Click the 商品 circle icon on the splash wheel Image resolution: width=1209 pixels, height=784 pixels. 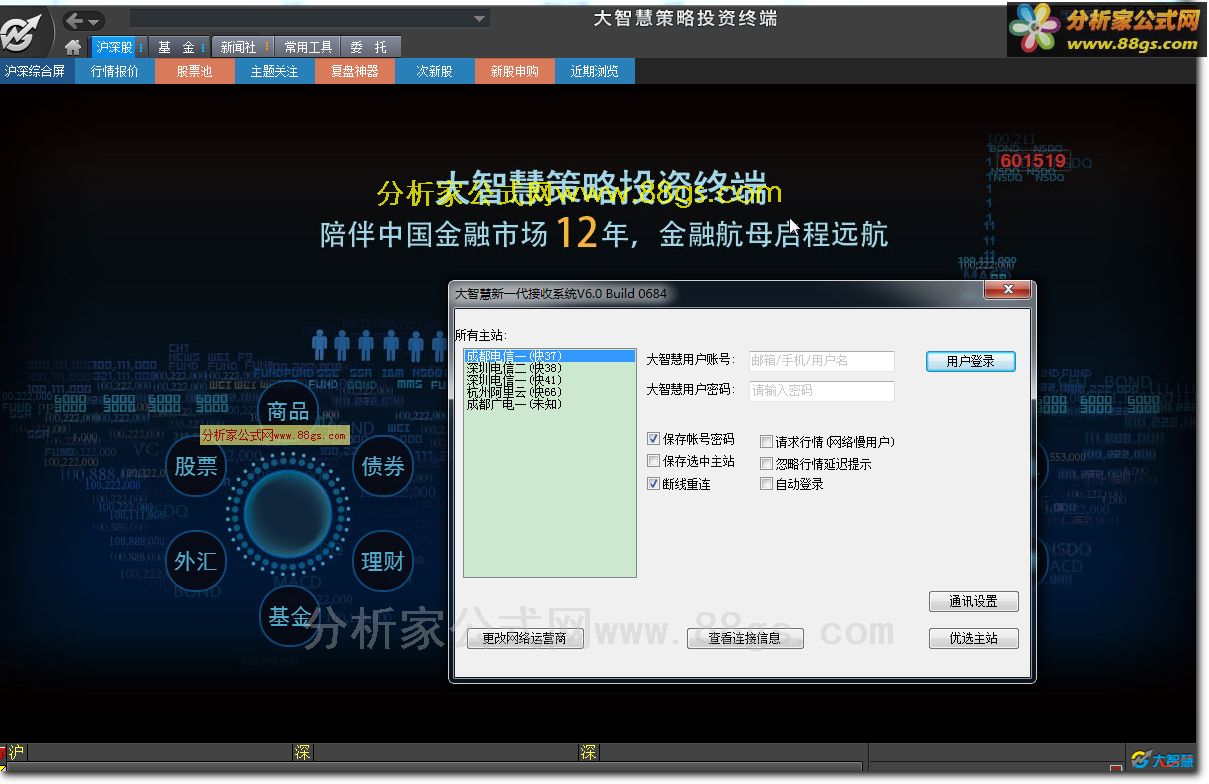[x=289, y=411]
